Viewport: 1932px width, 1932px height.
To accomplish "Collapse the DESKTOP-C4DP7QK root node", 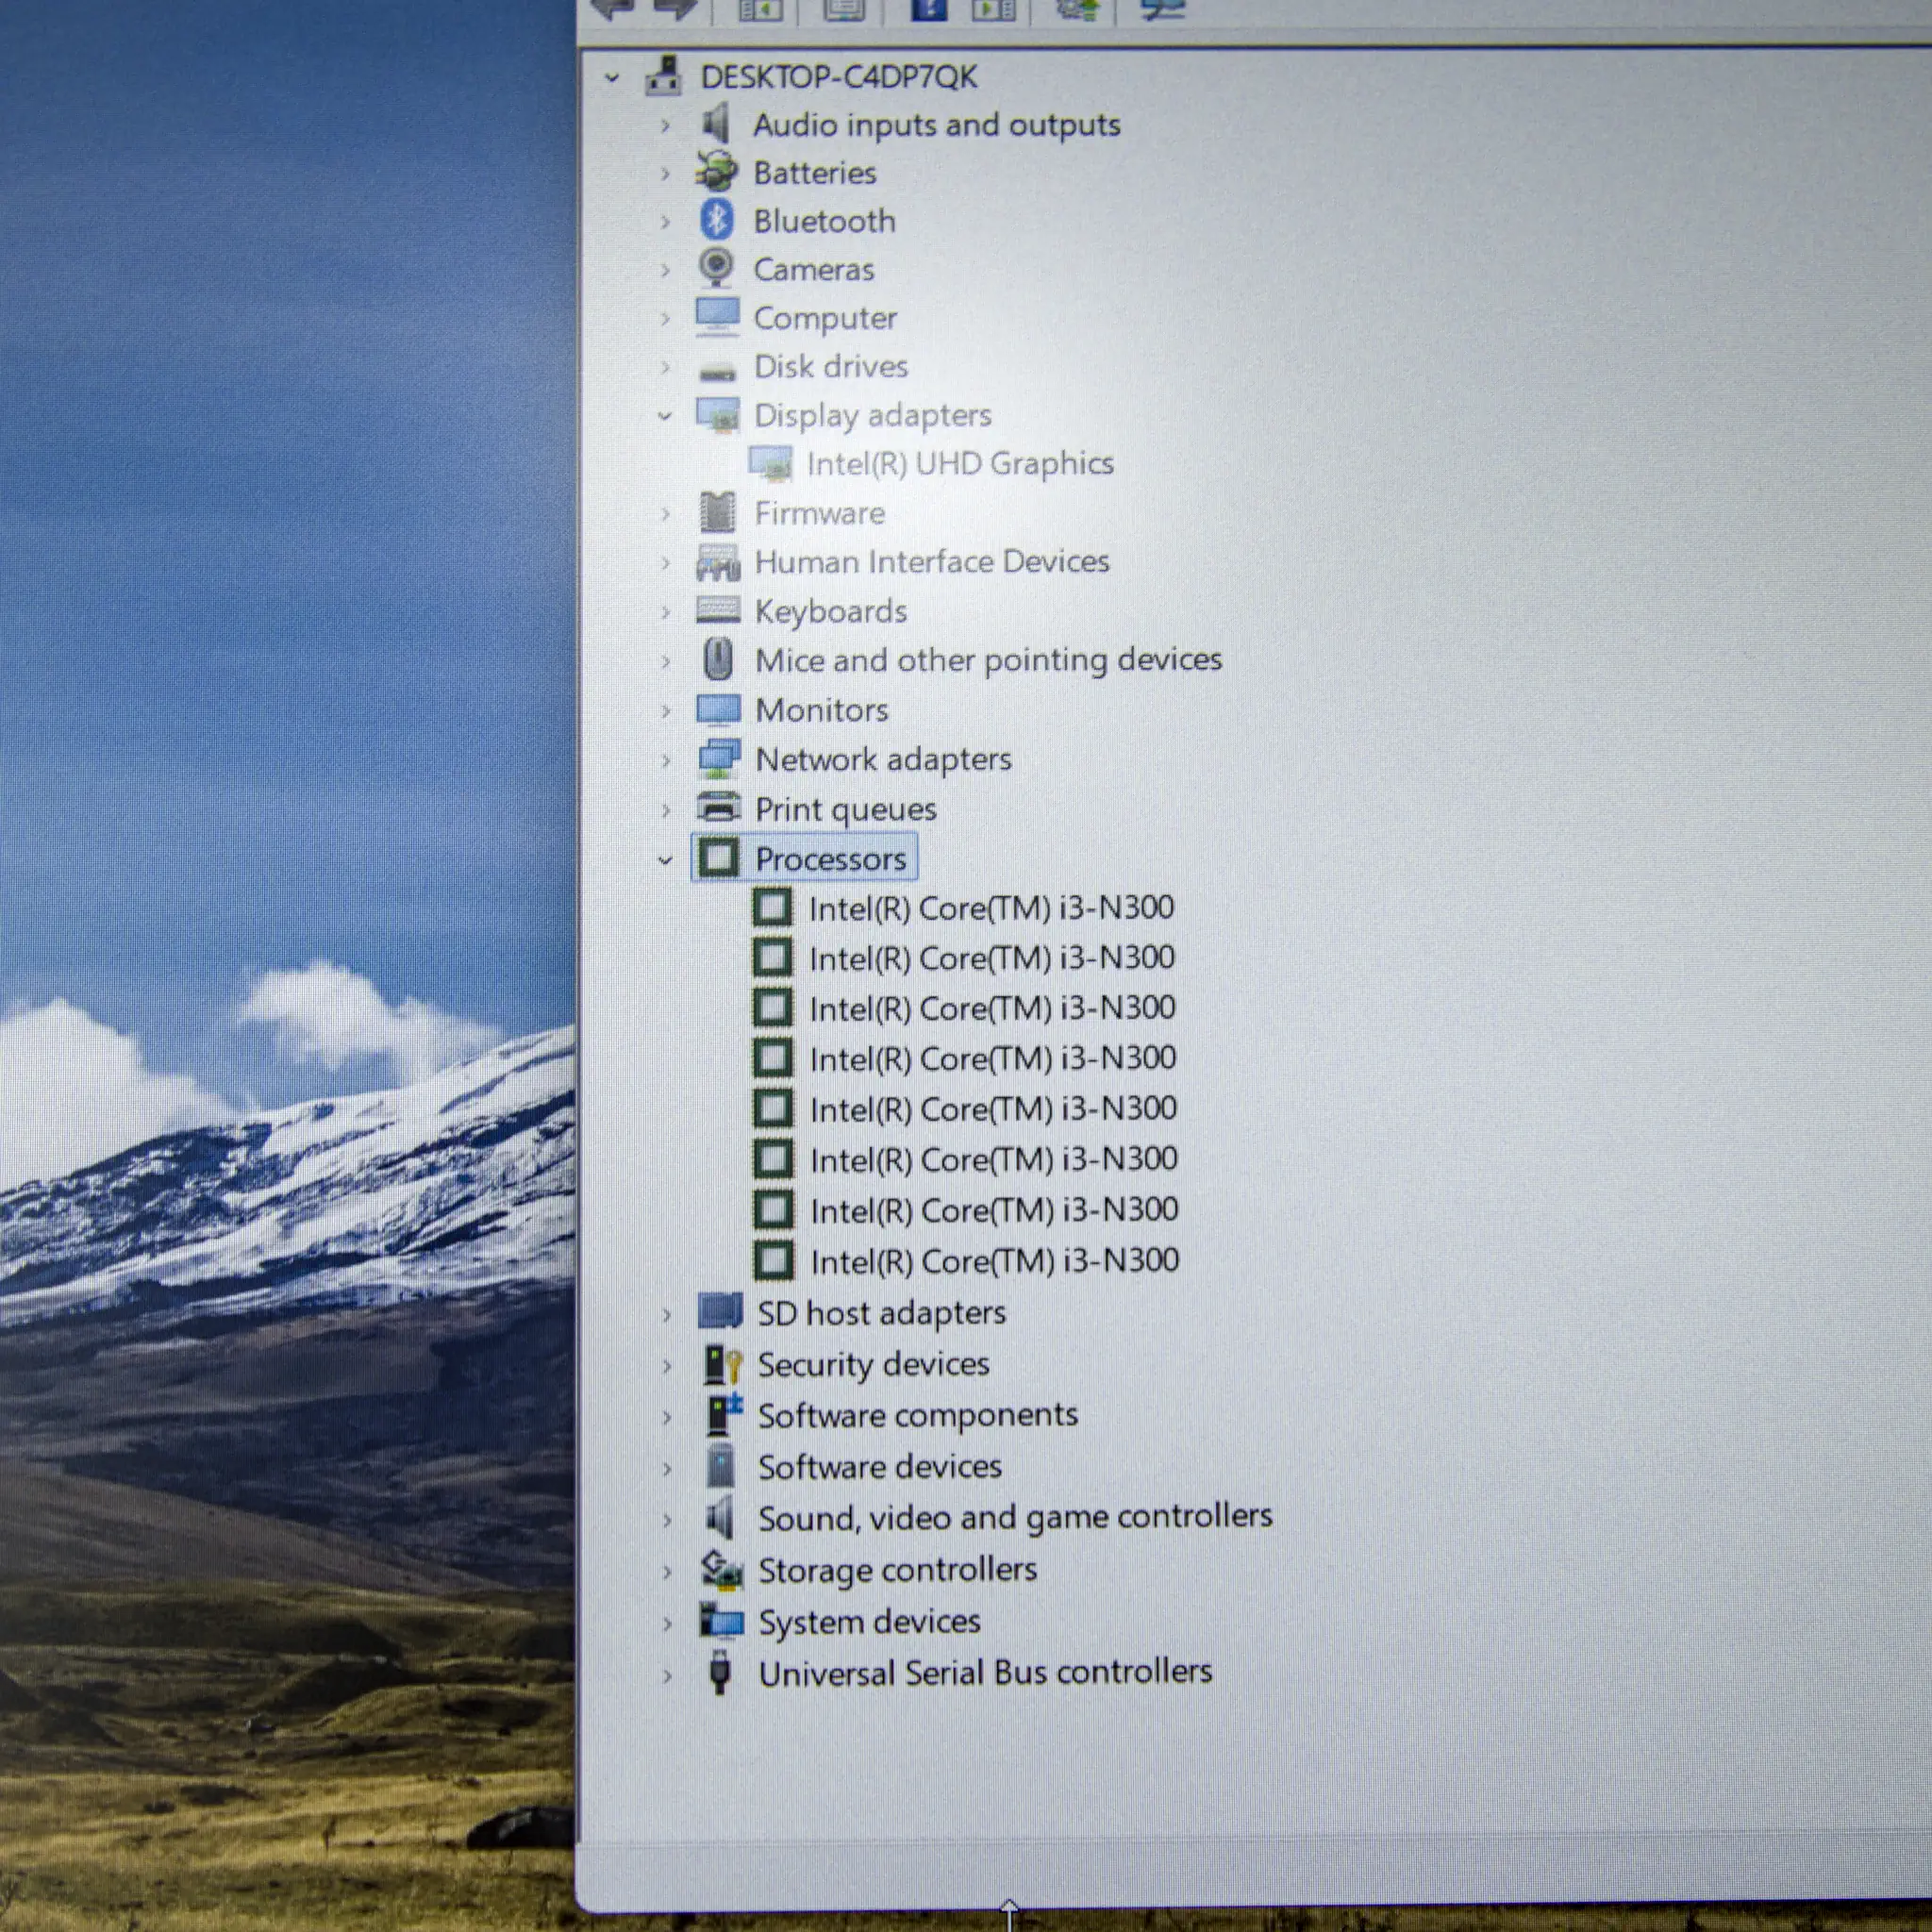I will tap(612, 77).
